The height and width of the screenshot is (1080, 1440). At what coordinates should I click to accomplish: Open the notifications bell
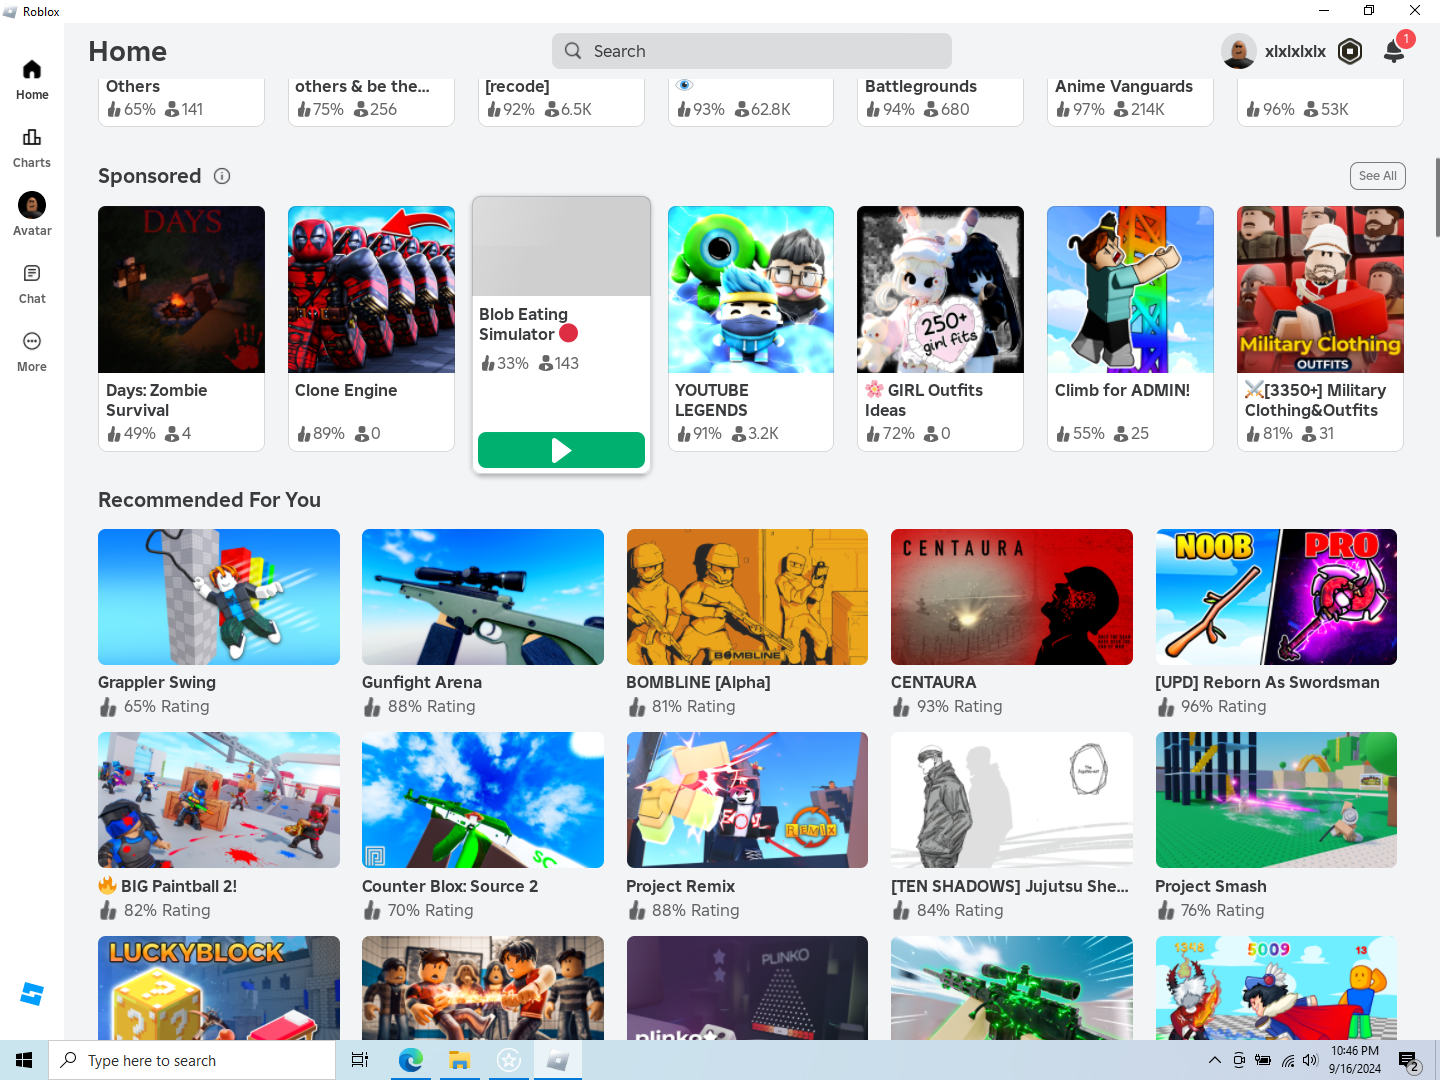tap(1394, 51)
